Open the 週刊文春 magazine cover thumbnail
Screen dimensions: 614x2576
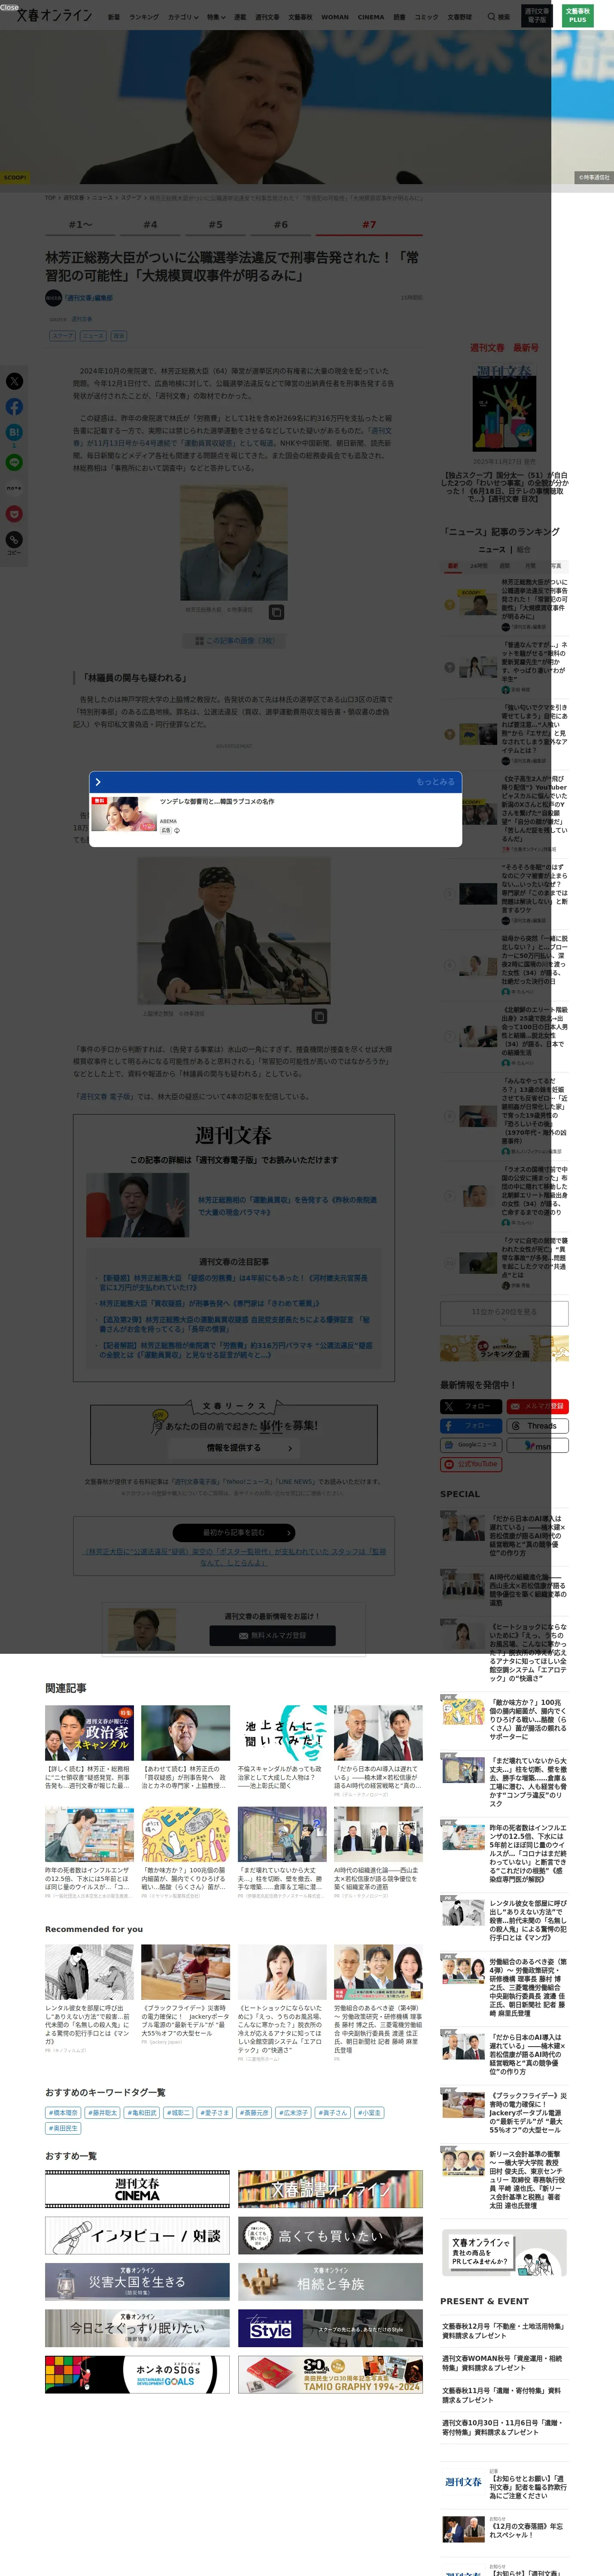(x=504, y=408)
